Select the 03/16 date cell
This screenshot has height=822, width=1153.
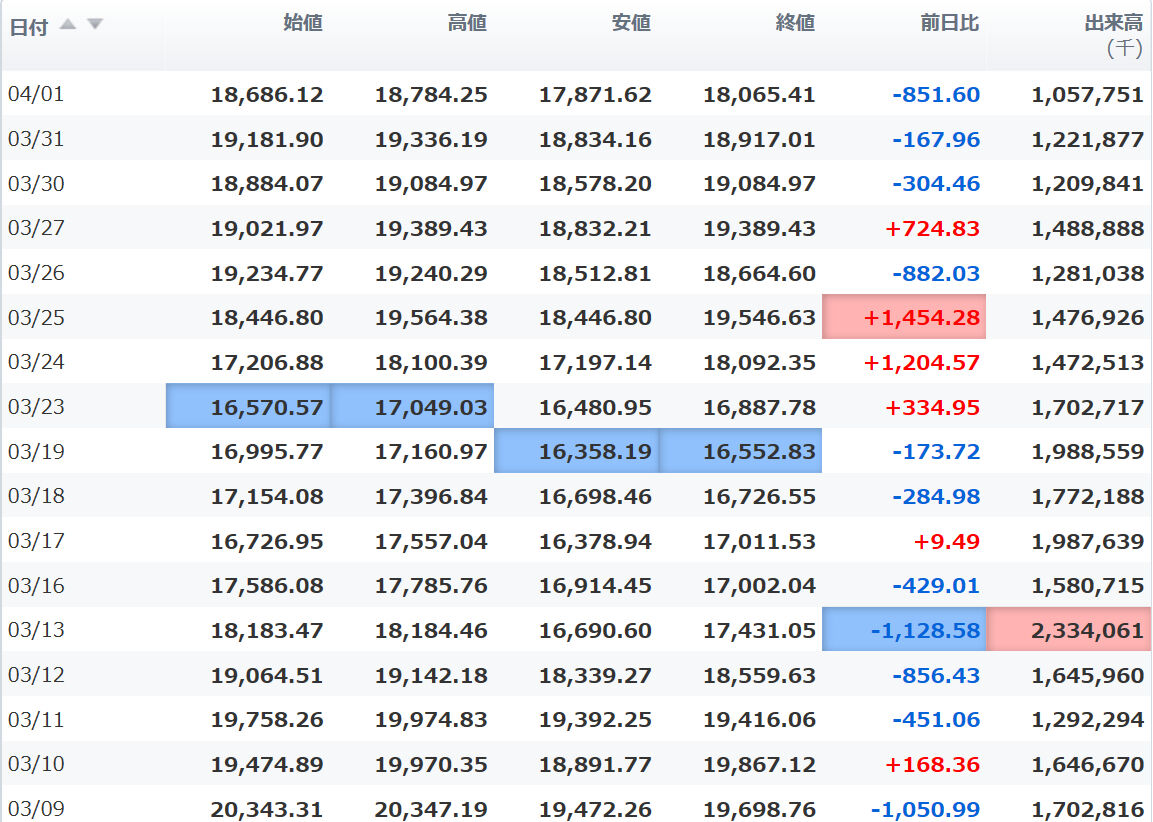pyautogui.click(x=36, y=586)
